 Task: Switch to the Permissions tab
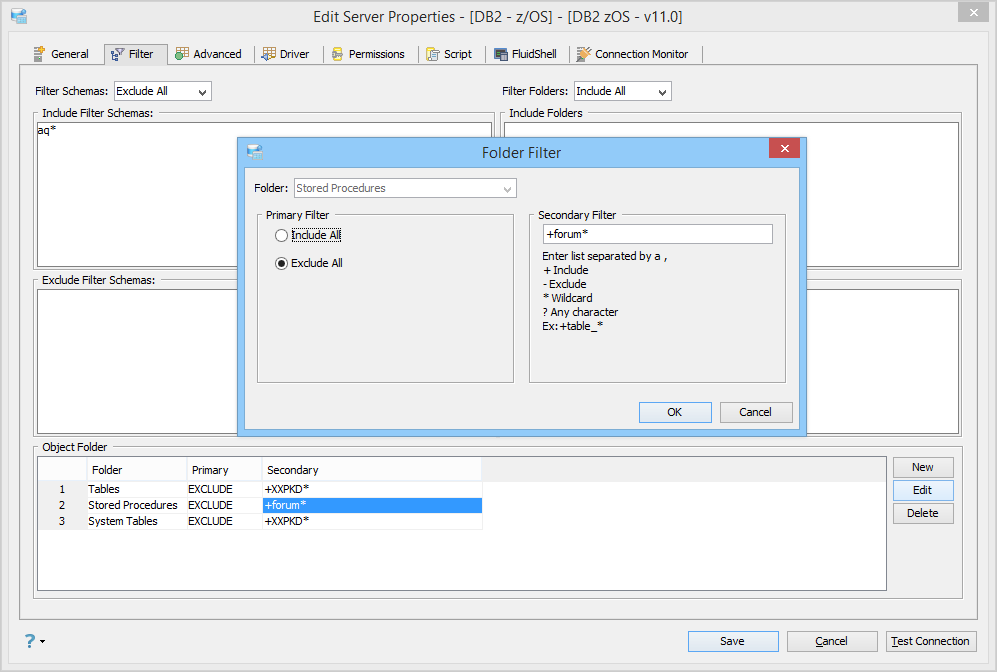369,54
